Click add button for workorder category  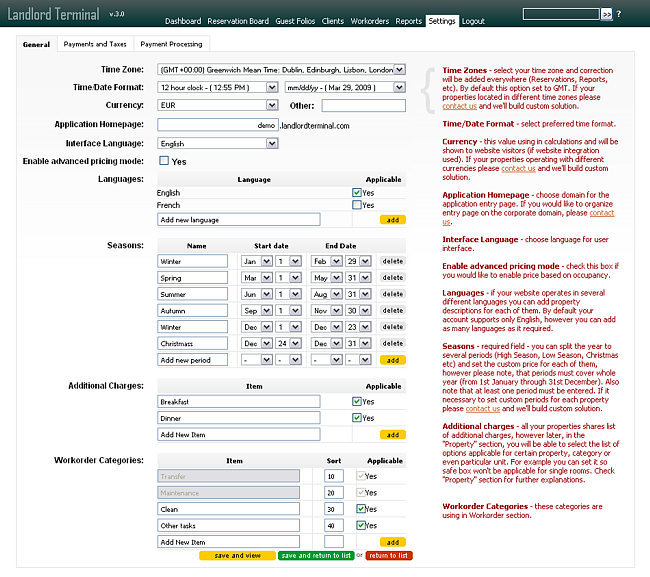(x=393, y=542)
